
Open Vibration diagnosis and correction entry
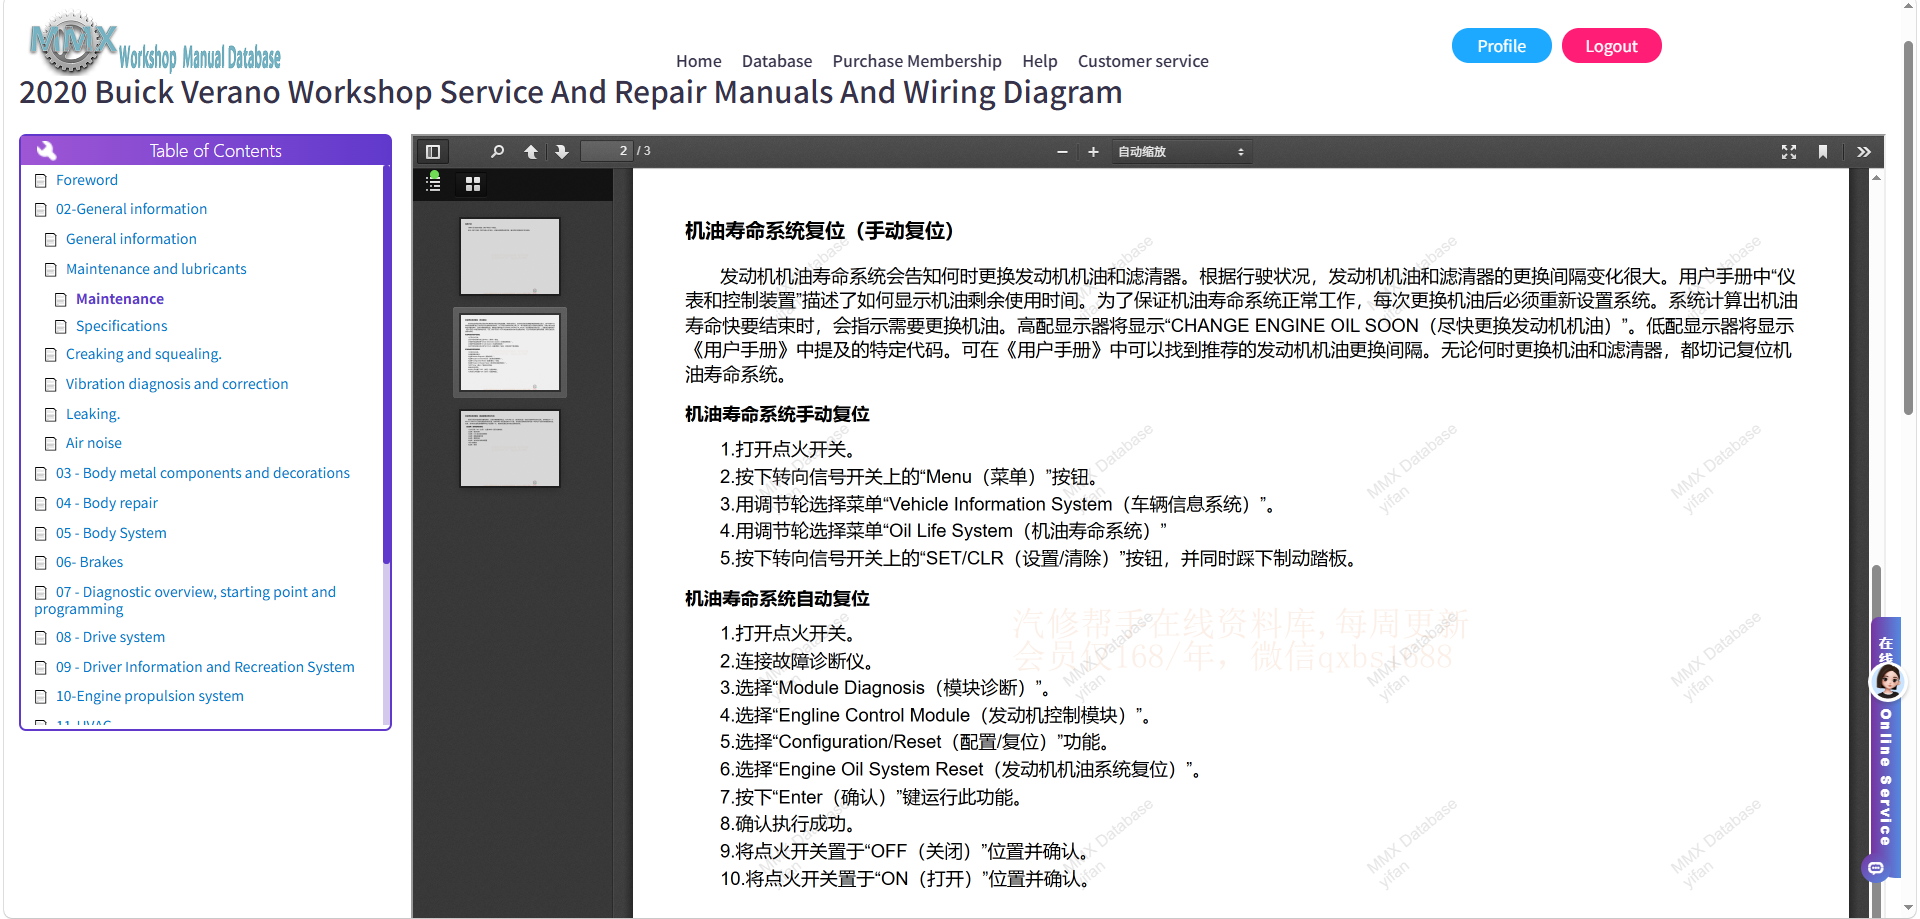click(x=177, y=384)
